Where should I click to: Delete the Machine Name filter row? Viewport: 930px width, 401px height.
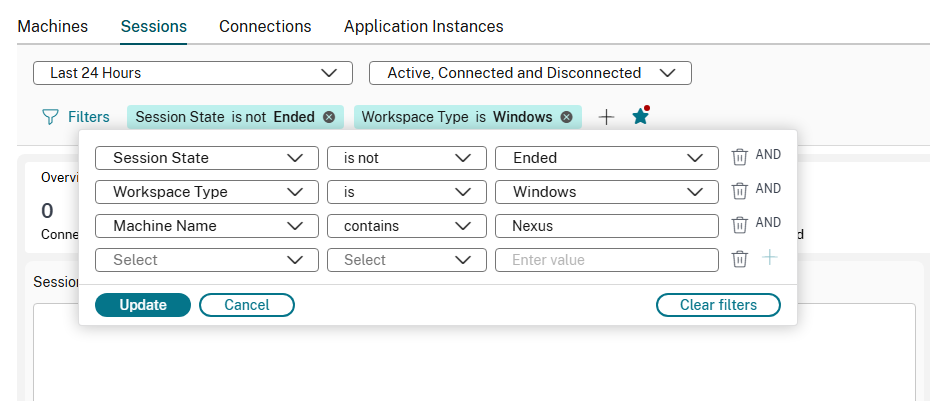tap(739, 225)
